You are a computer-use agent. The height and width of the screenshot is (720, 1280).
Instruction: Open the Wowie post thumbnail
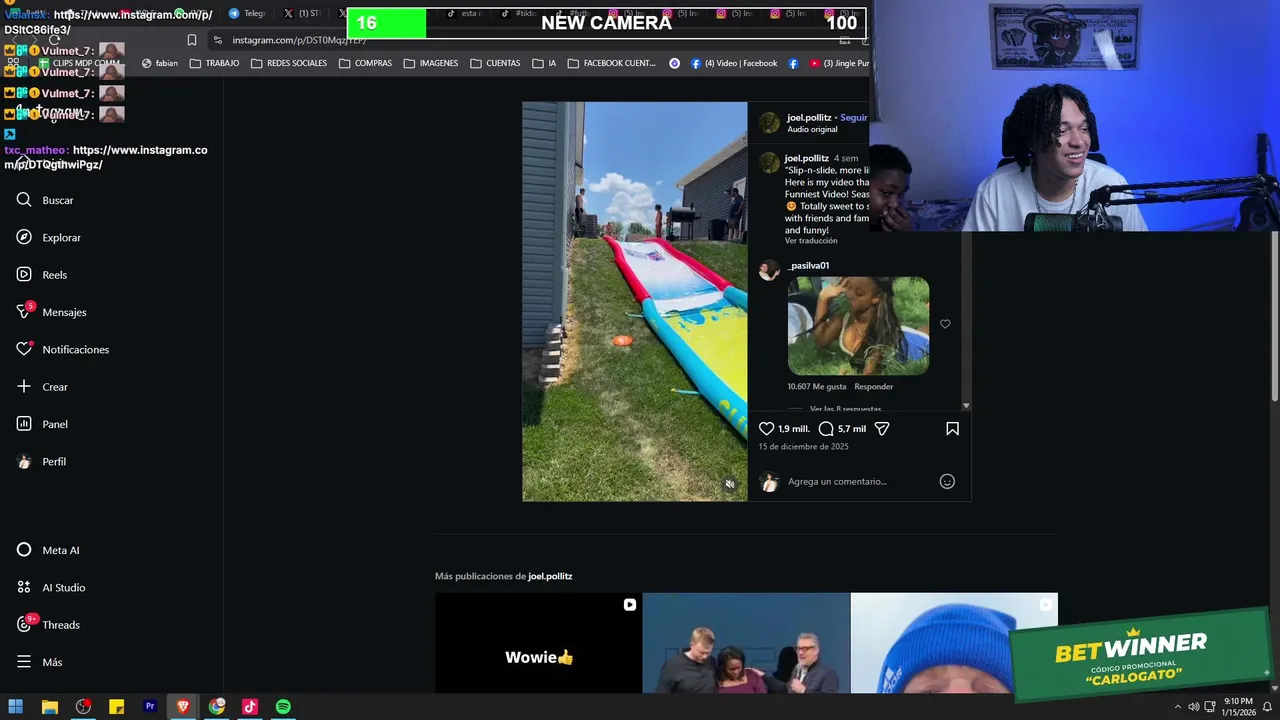pyautogui.click(x=538, y=643)
